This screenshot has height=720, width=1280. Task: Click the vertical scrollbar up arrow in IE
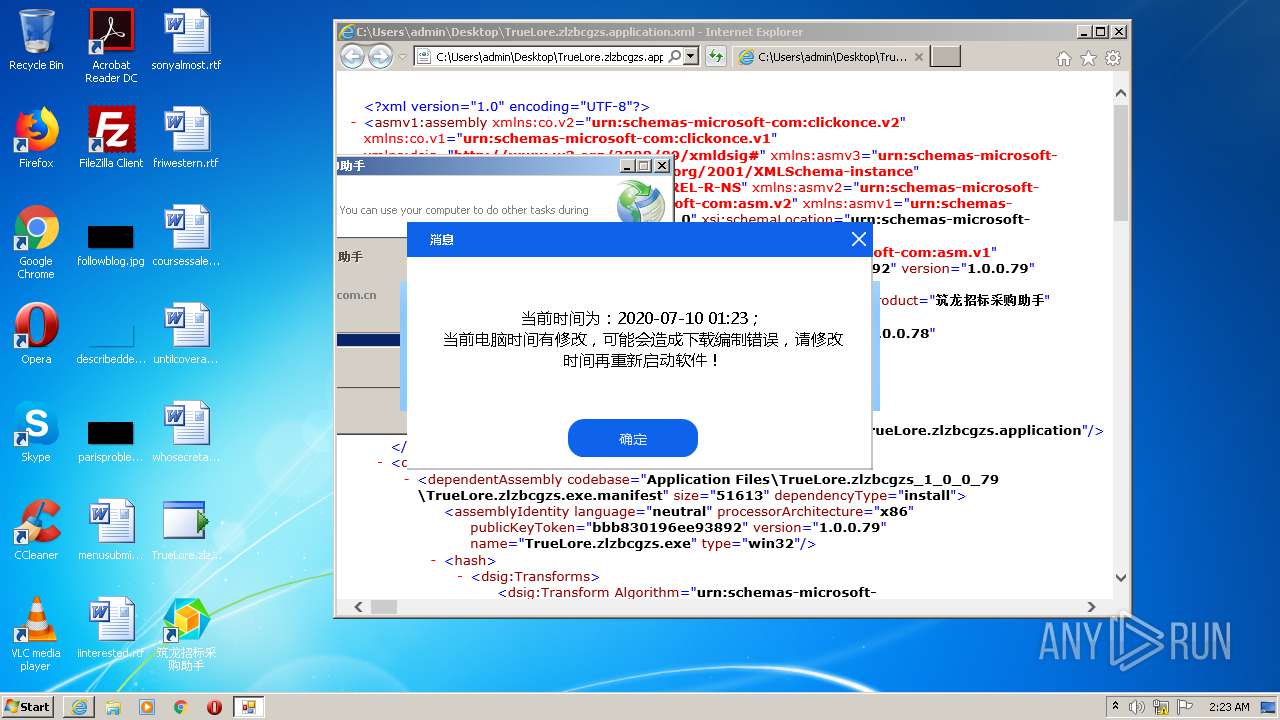1120,94
